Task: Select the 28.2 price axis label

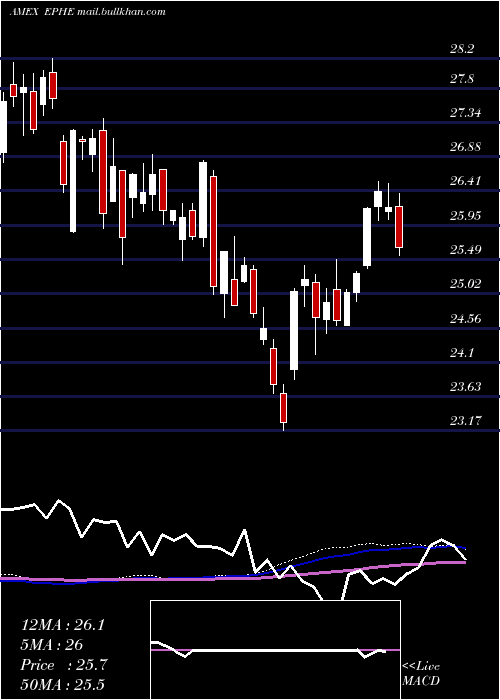Action: pos(462,49)
